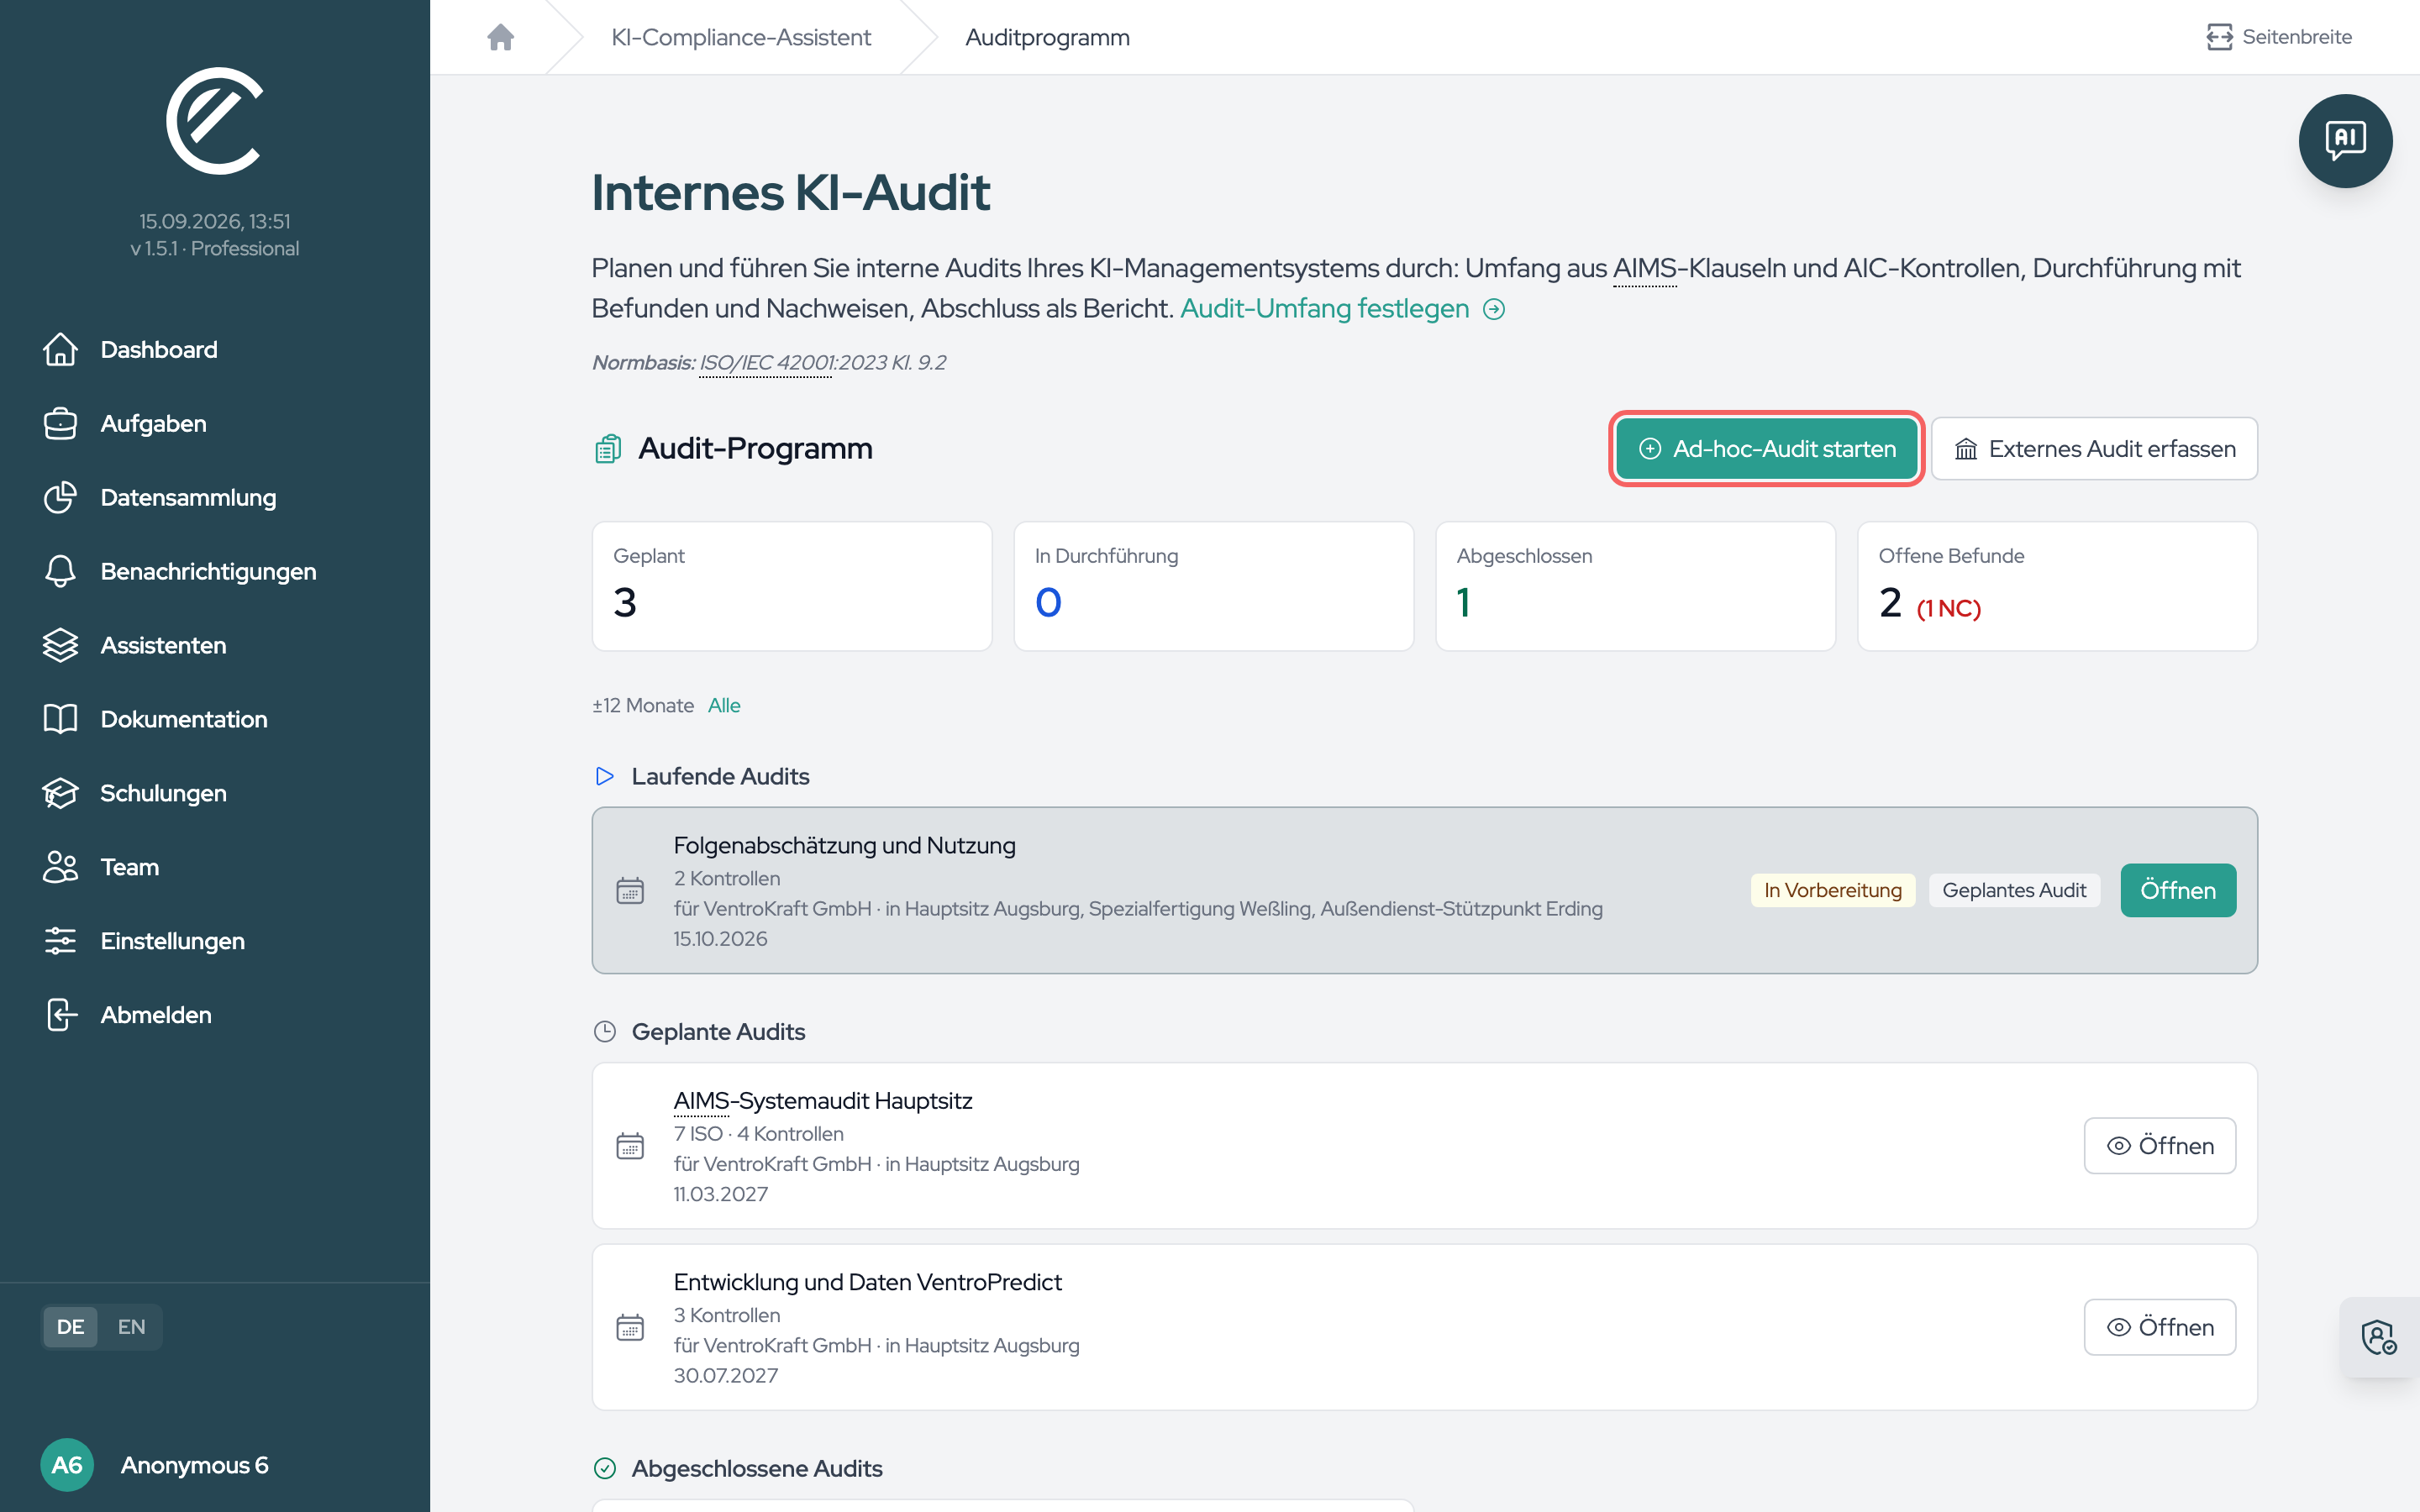Click the In Vorbereitung status badge
The image size is (2420, 1512).
pyautogui.click(x=1832, y=890)
